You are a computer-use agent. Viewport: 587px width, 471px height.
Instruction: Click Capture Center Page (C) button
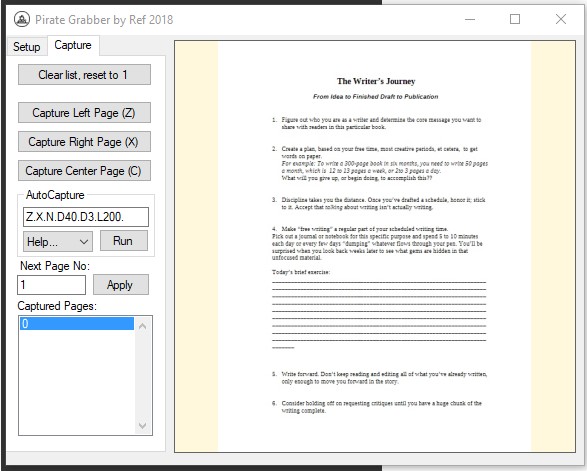[x=84, y=171]
